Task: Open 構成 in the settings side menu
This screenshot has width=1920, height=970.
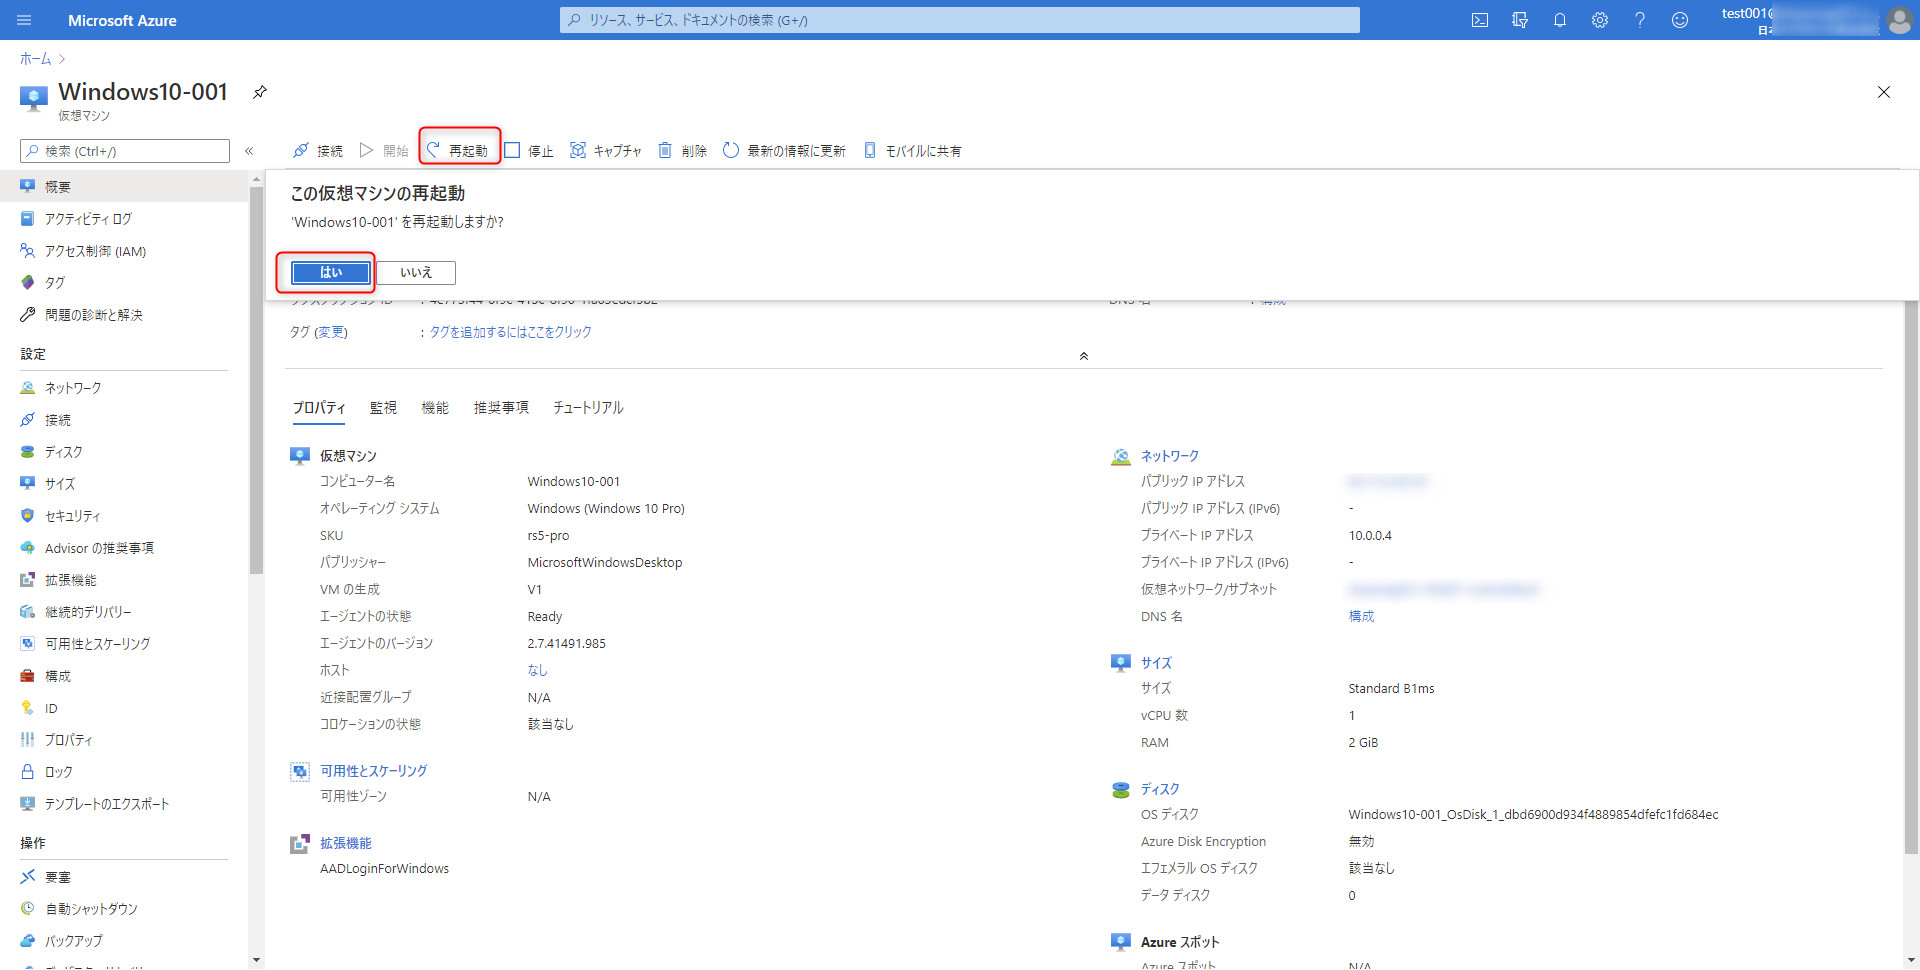Action: pyautogui.click(x=124, y=676)
